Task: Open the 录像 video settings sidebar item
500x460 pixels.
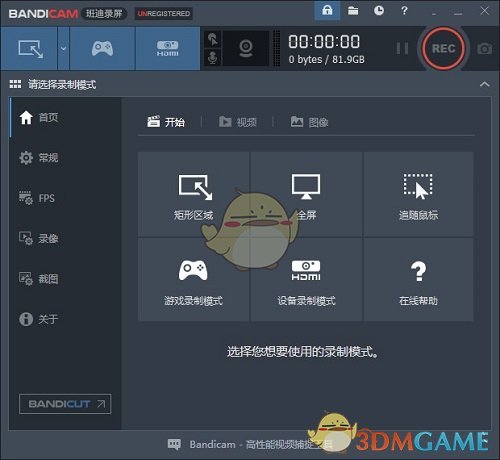Action: (x=66, y=238)
